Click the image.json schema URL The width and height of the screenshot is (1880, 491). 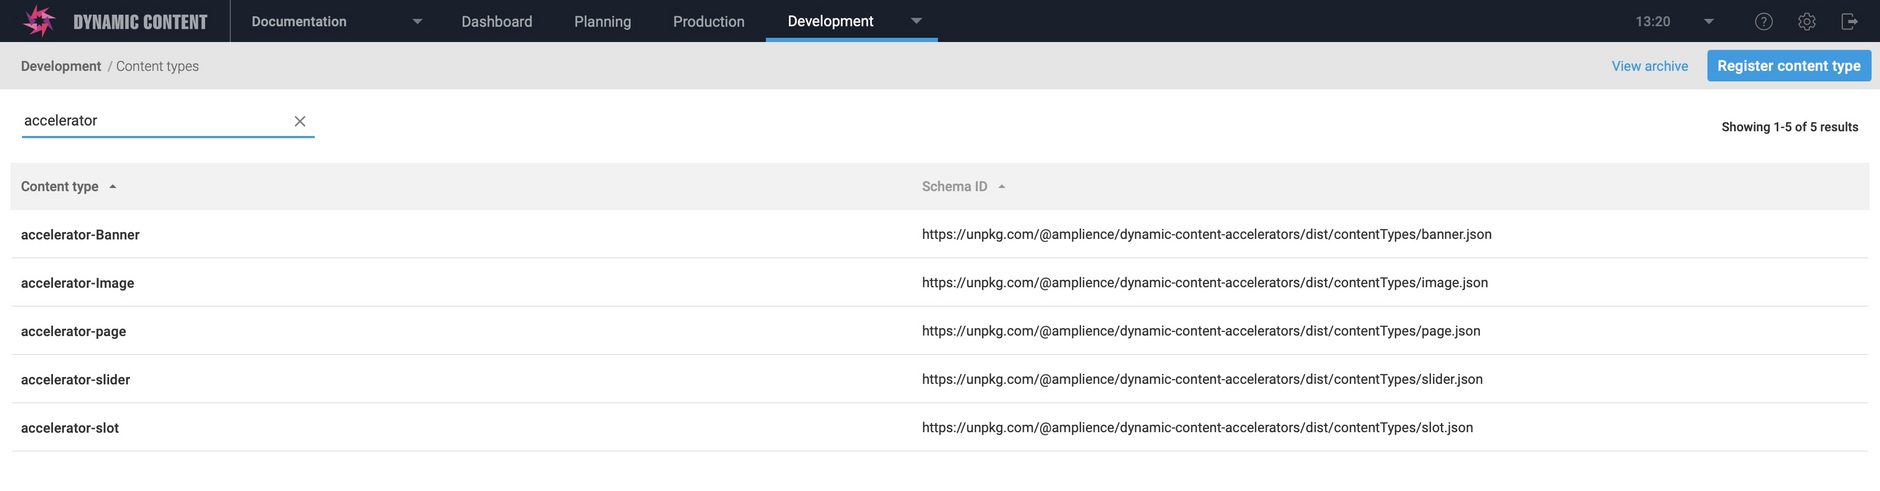1205,283
